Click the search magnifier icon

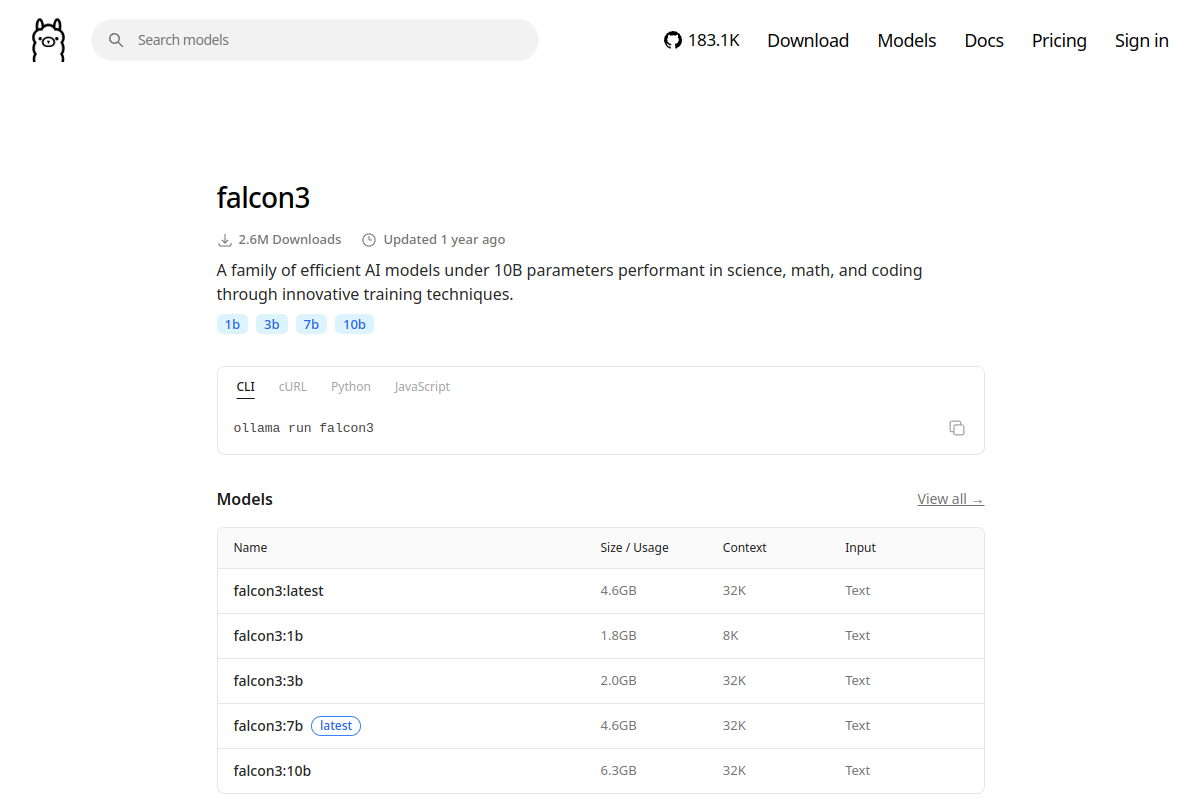point(116,40)
